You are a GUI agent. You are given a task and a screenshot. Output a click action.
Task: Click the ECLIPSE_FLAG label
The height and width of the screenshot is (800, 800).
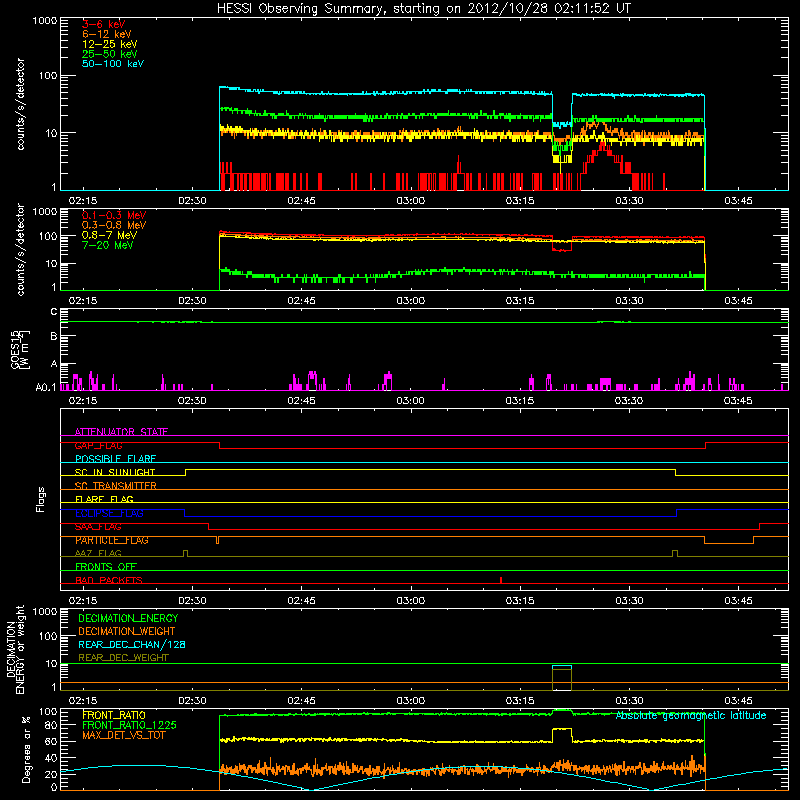pyautogui.click(x=110, y=513)
